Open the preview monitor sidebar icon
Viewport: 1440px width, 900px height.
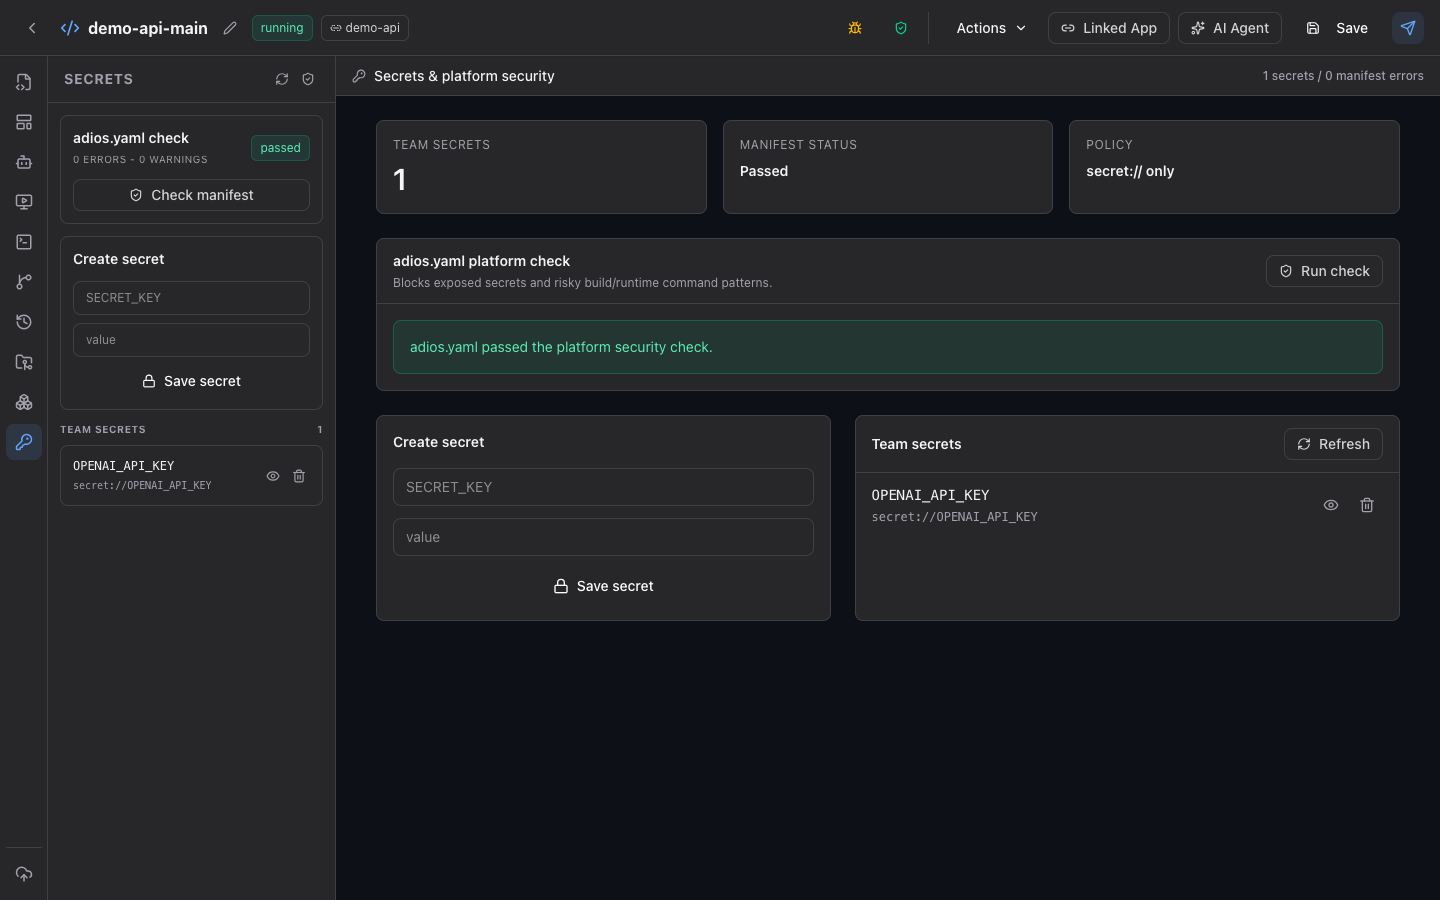click(24, 202)
